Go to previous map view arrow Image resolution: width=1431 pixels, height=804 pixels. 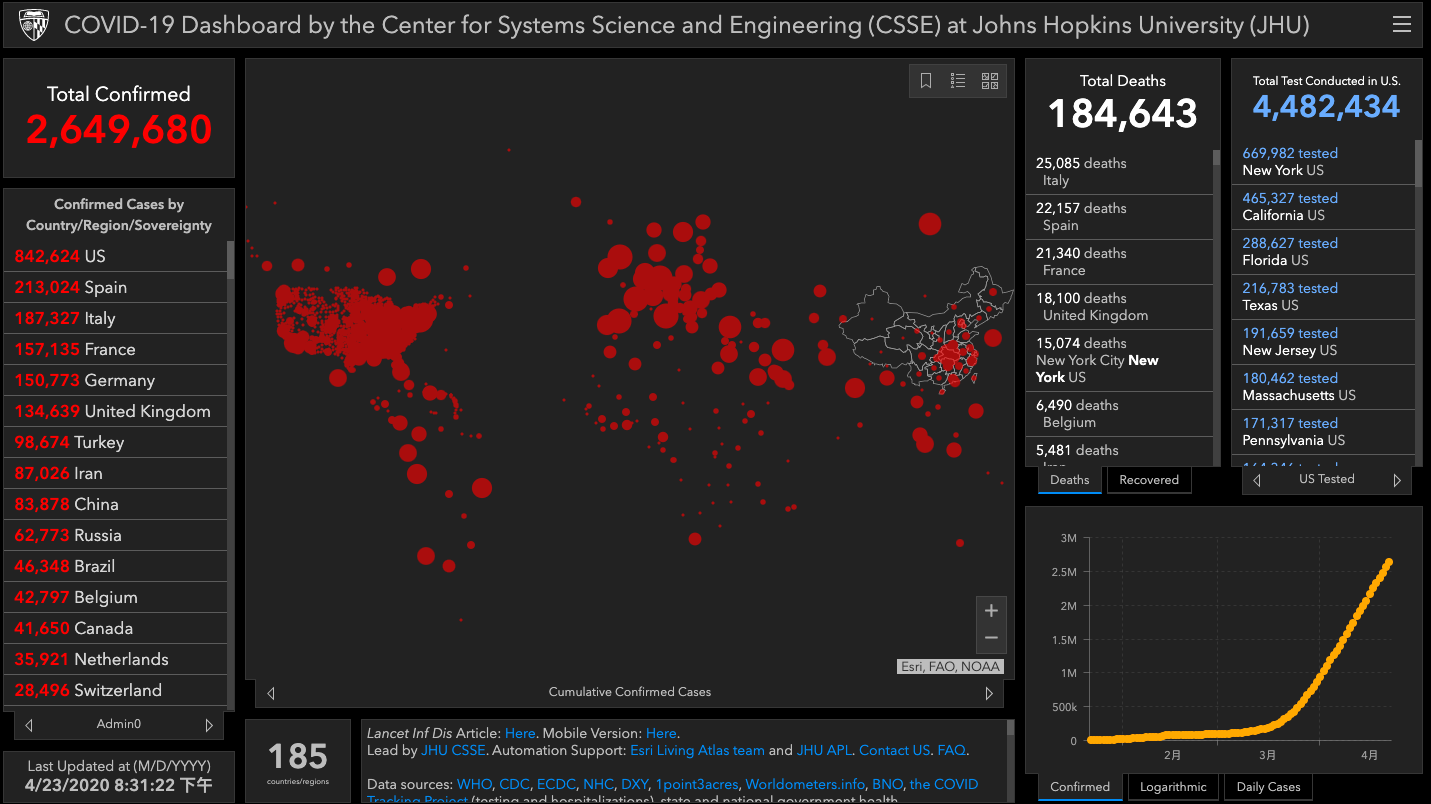click(271, 693)
